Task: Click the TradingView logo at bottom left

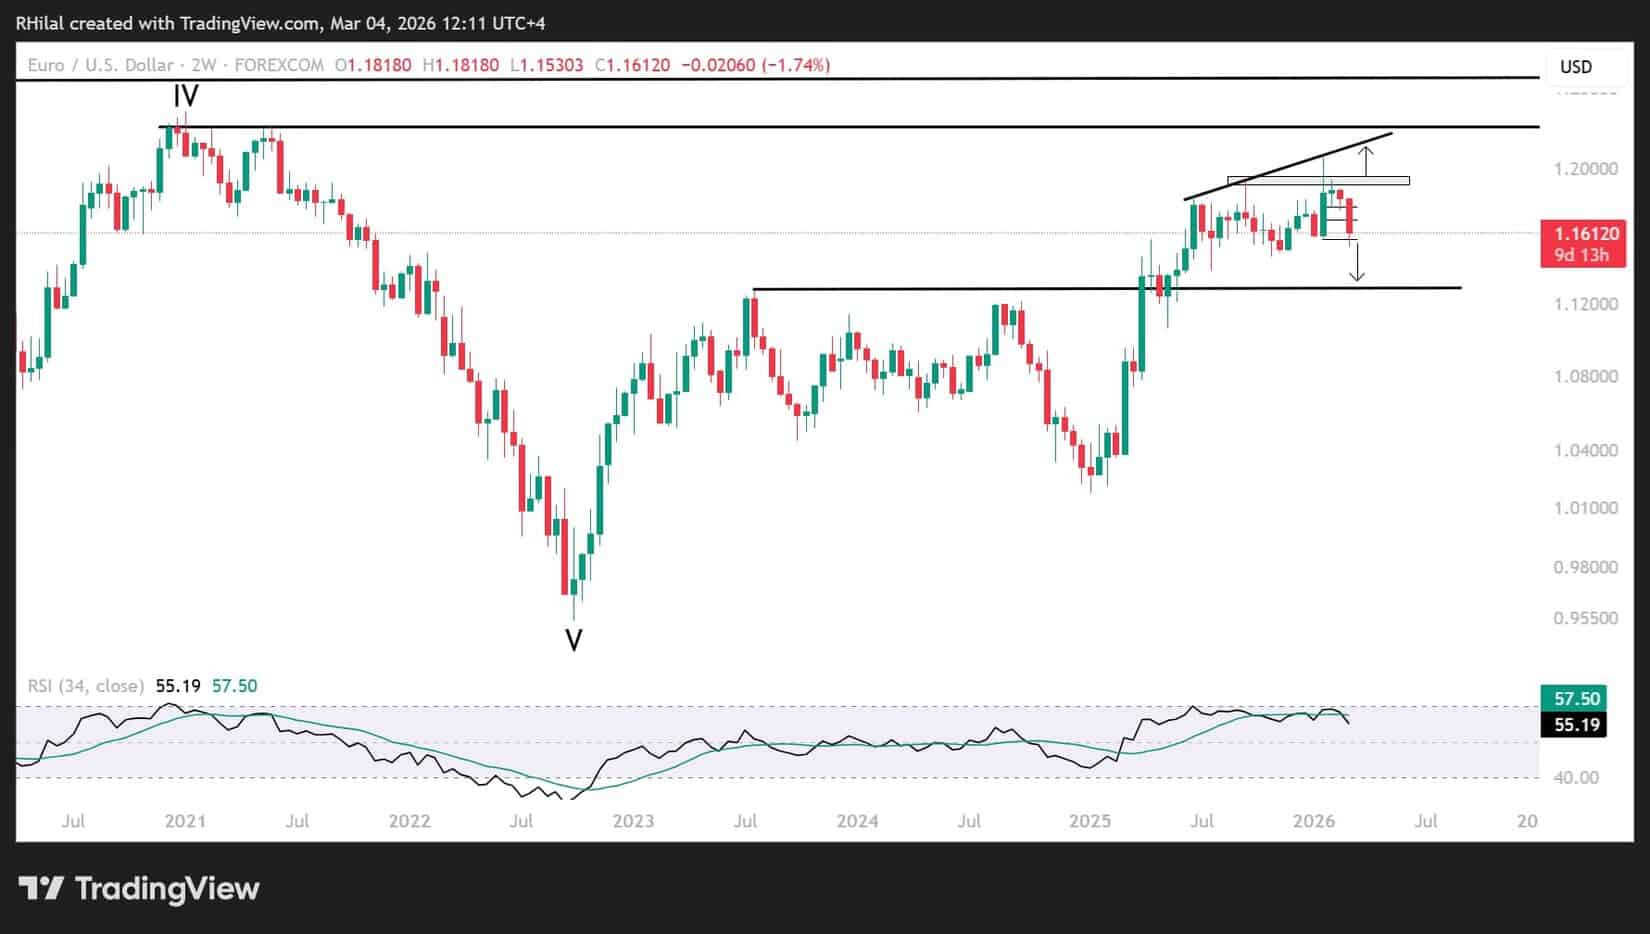Action: [x=139, y=888]
